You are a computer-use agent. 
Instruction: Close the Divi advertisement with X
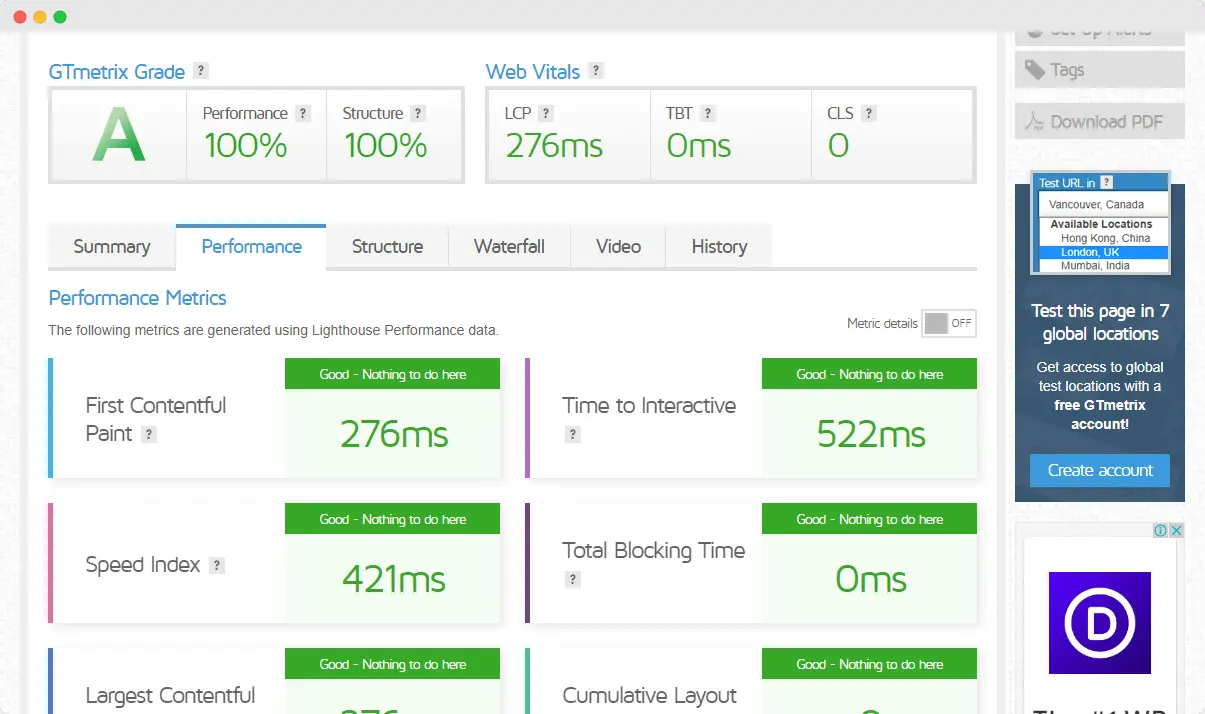coord(1177,530)
